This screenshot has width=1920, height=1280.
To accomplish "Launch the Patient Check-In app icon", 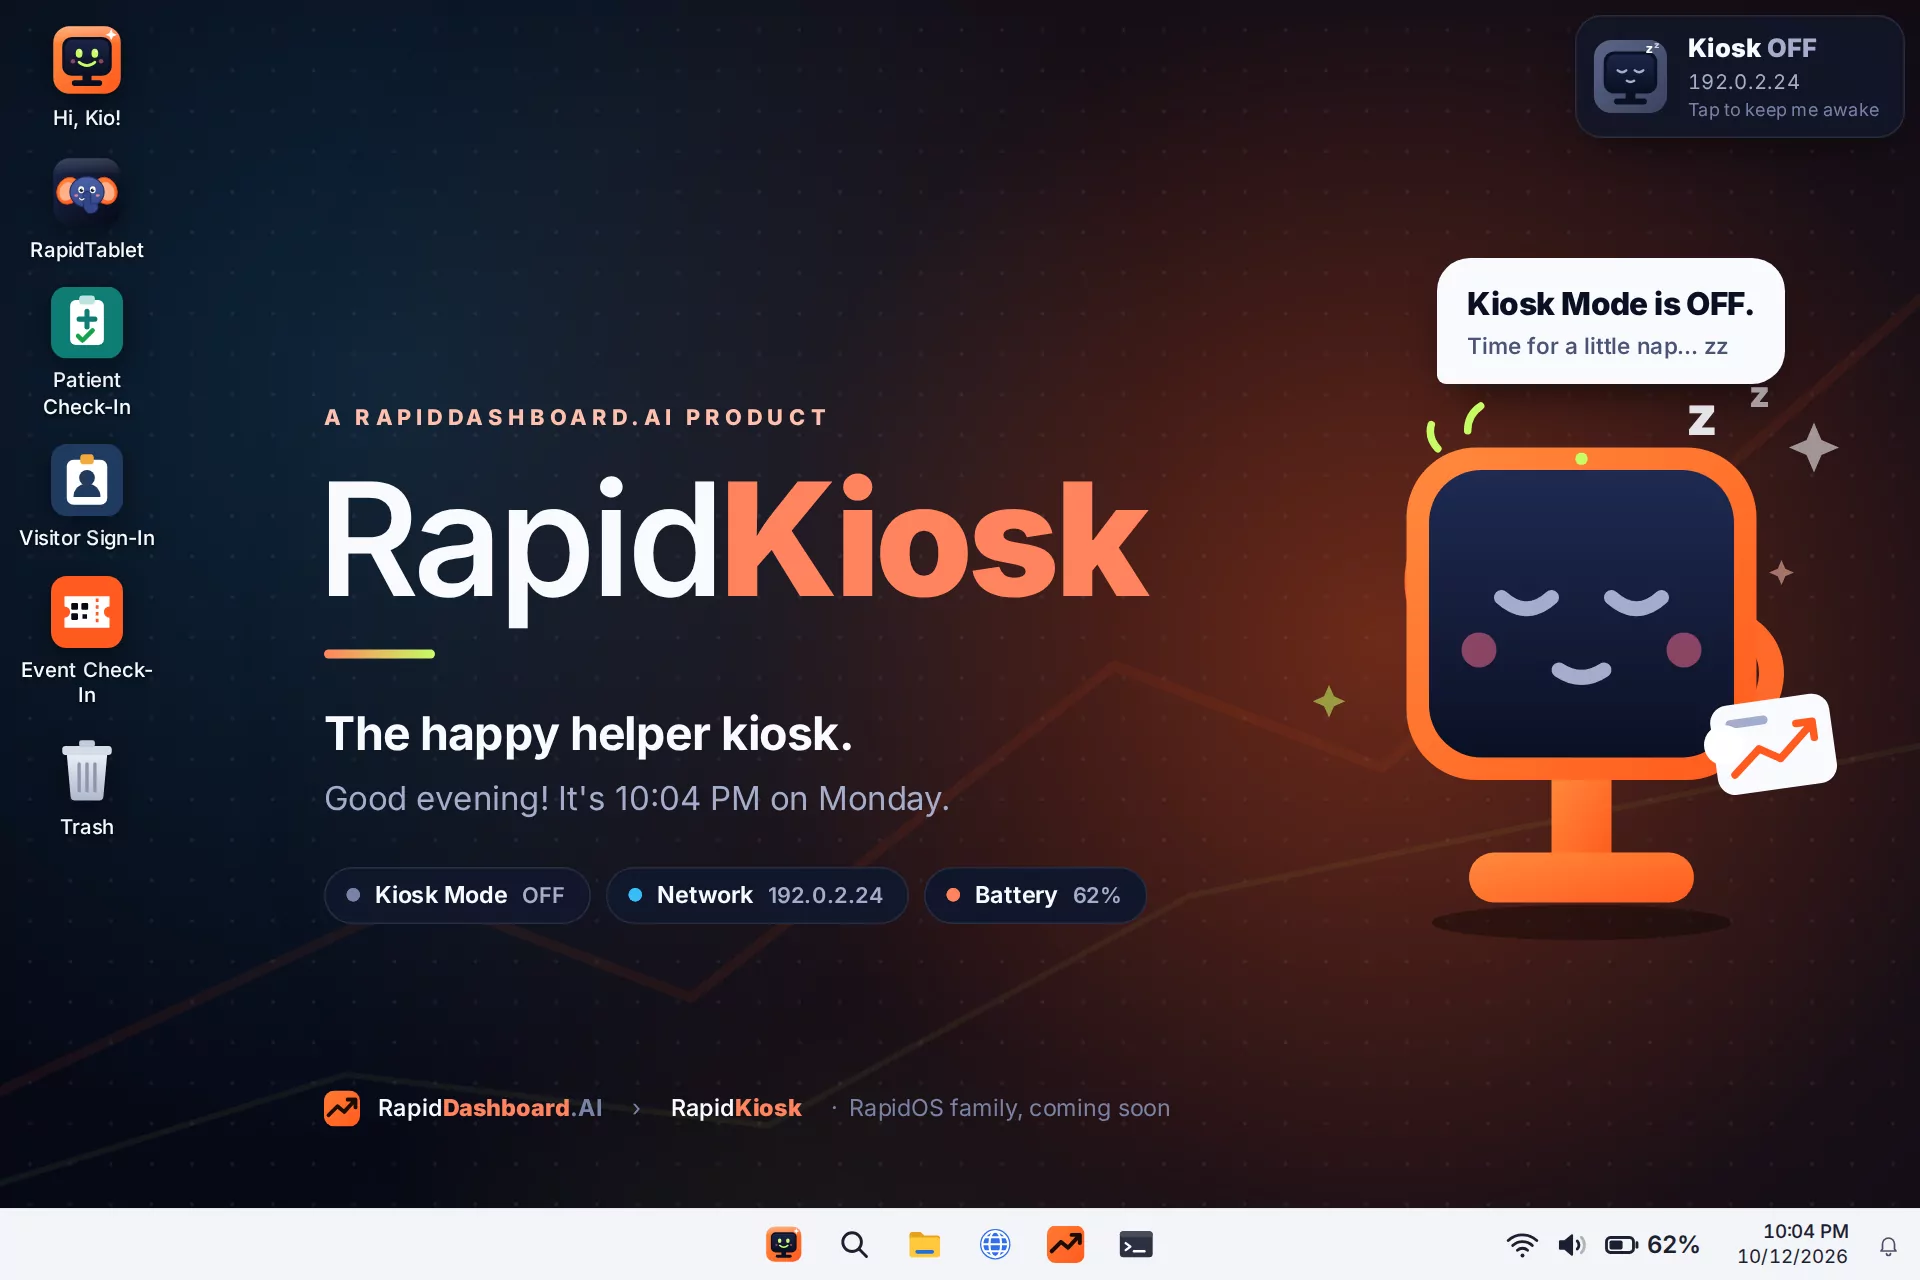I will coord(87,352).
